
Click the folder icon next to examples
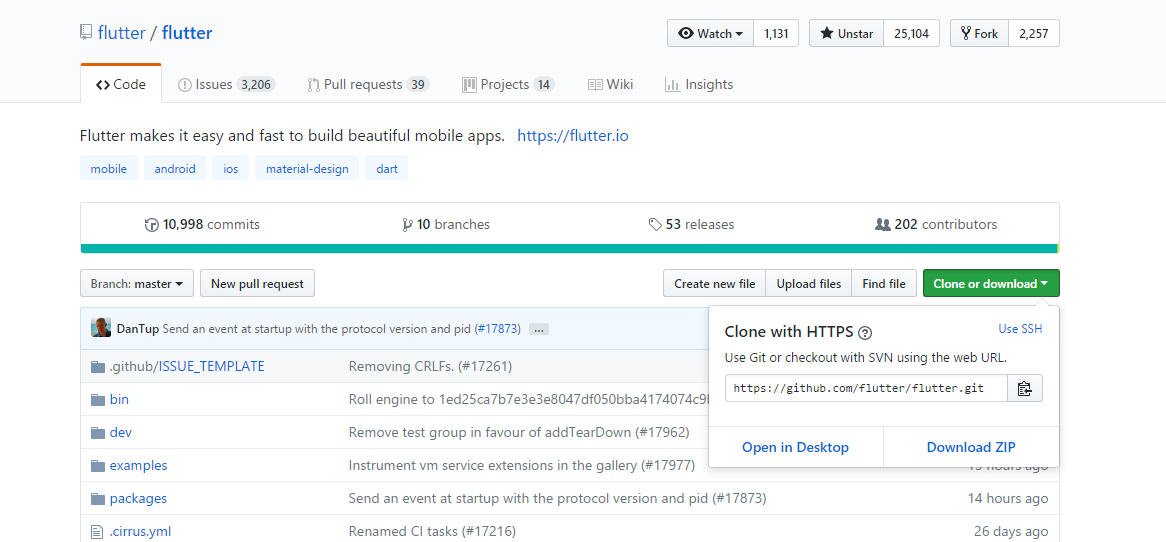tap(97, 465)
